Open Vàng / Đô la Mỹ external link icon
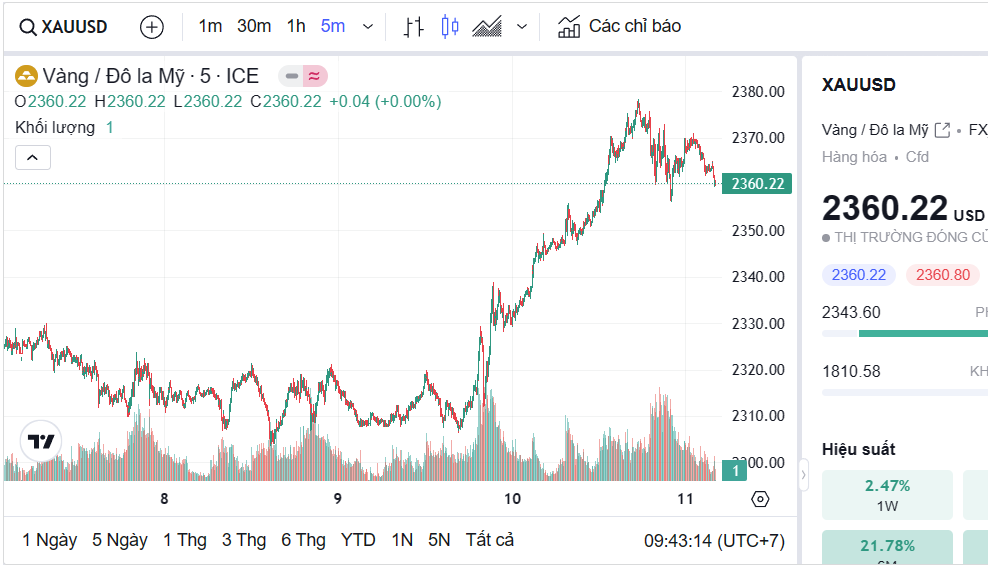This screenshot has width=988, height=569. (x=942, y=130)
